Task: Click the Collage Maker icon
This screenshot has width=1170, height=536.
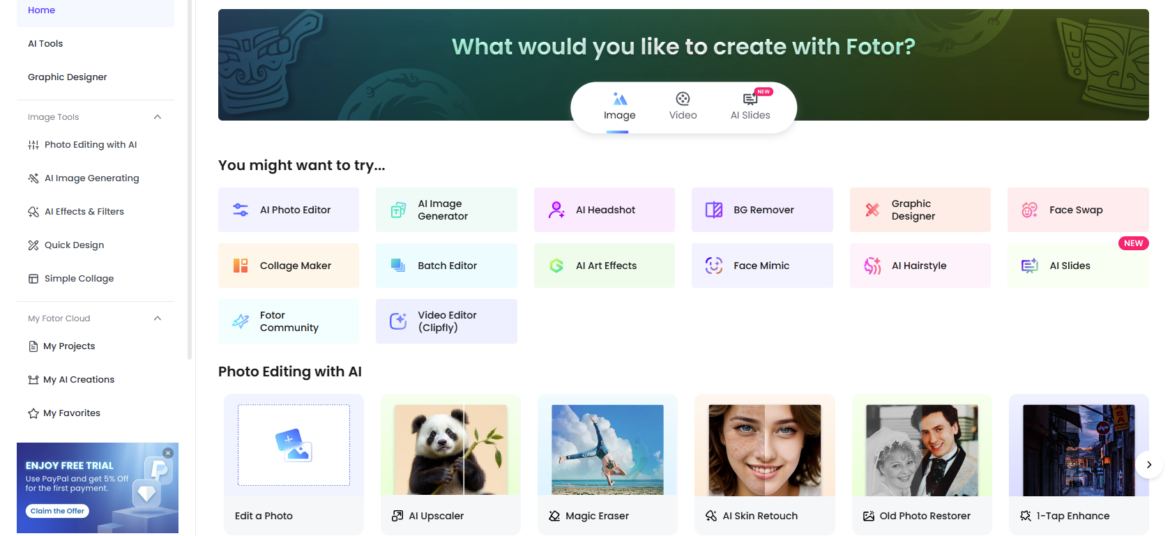Action: pyautogui.click(x=240, y=266)
